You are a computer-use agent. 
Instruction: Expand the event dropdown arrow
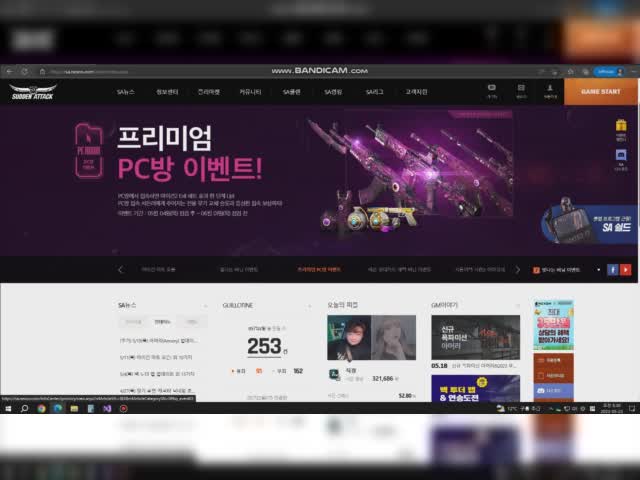pyautogui.click(x=598, y=270)
